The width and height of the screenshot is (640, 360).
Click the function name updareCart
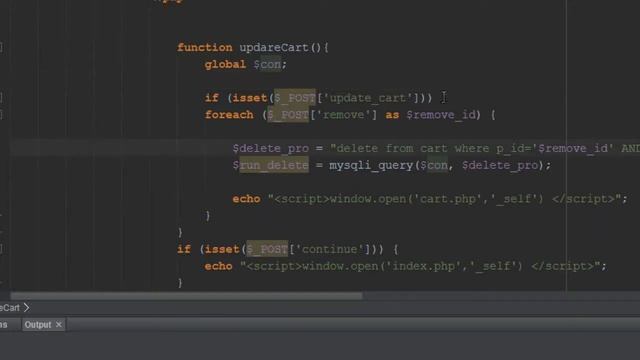pyautogui.click(x=274, y=48)
